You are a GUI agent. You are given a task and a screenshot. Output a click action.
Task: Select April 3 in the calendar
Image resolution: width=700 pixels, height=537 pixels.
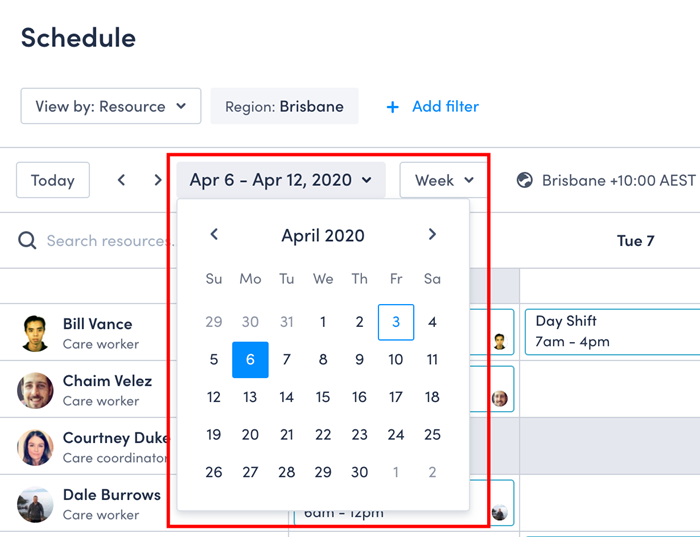pos(396,322)
